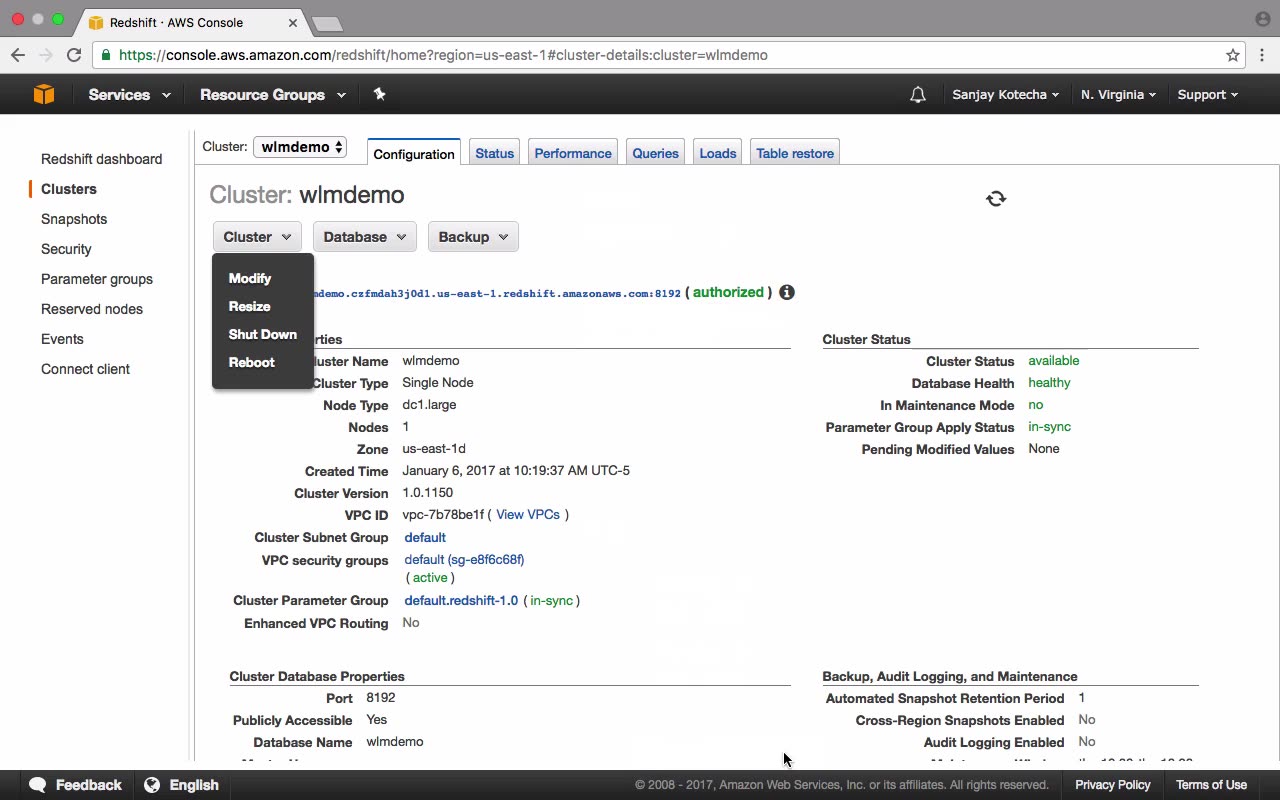Select the Redshift AWS Console browser tab
The height and width of the screenshot is (800, 1280).
192,22
